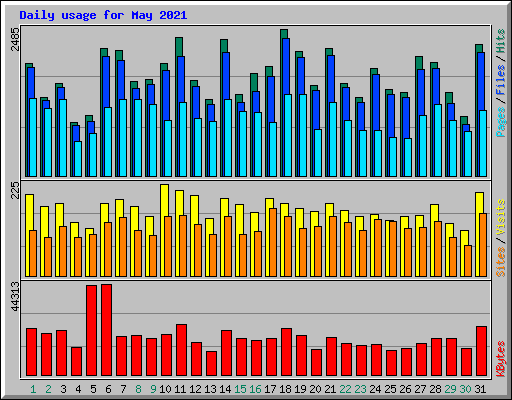Click the red KBytes bar for day 13
This screenshot has height=400, width=512.
click(x=211, y=363)
